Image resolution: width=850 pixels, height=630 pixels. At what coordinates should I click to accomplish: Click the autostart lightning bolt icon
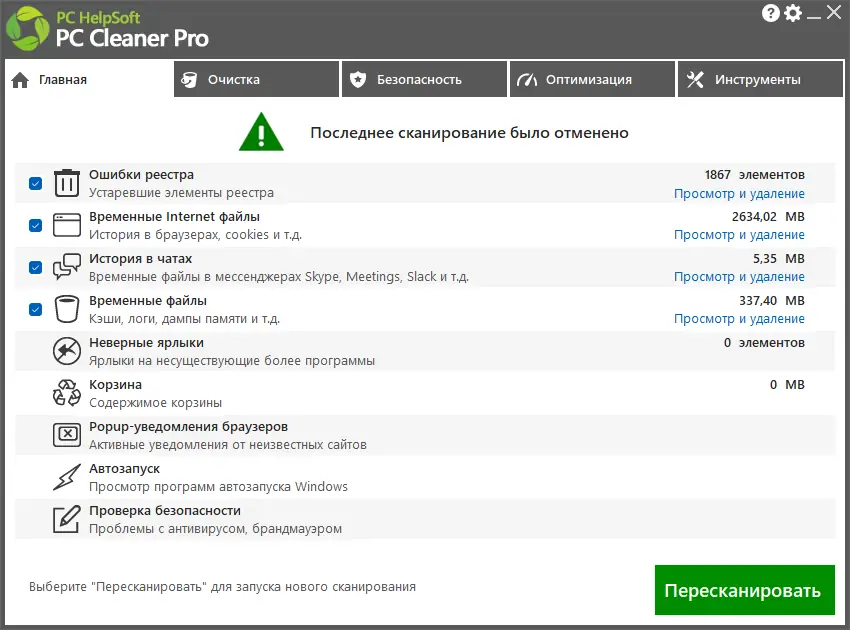tap(66, 477)
